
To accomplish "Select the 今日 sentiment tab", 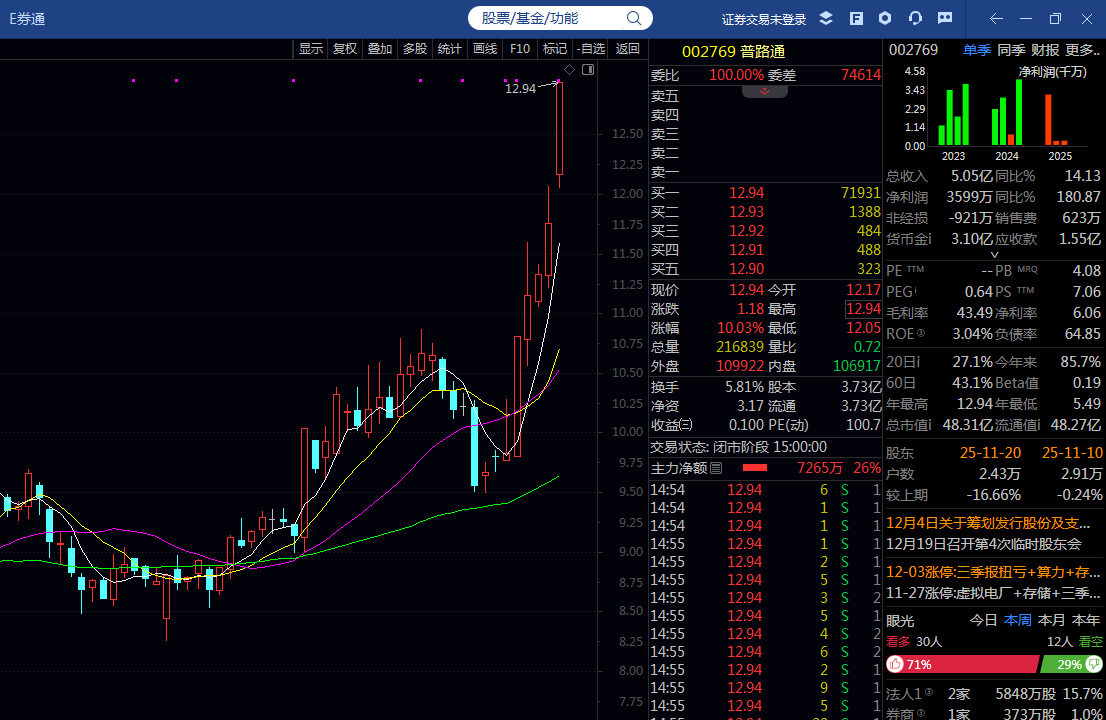I will tap(983, 621).
